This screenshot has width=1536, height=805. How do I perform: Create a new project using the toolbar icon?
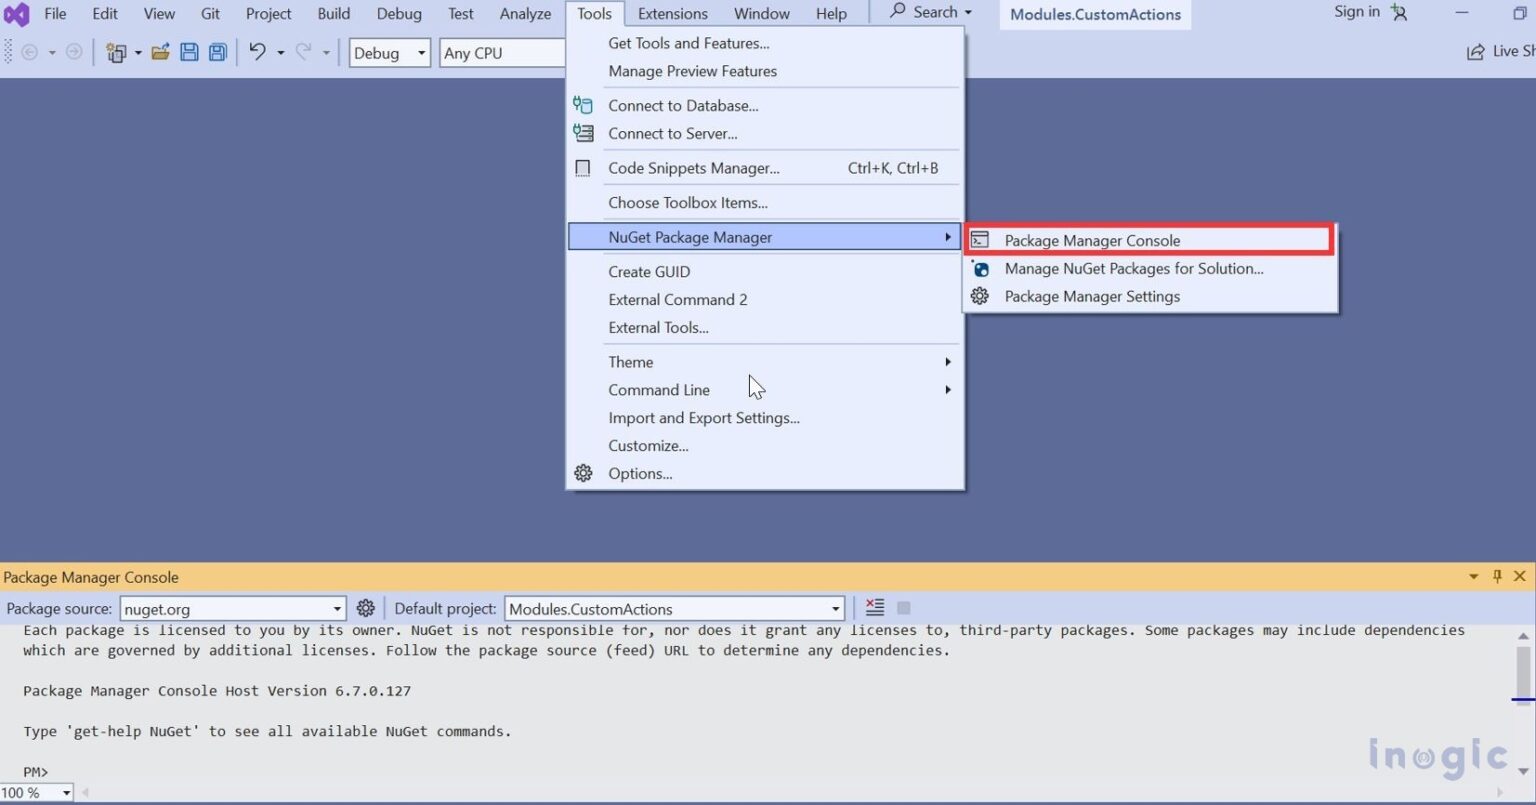(118, 51)
